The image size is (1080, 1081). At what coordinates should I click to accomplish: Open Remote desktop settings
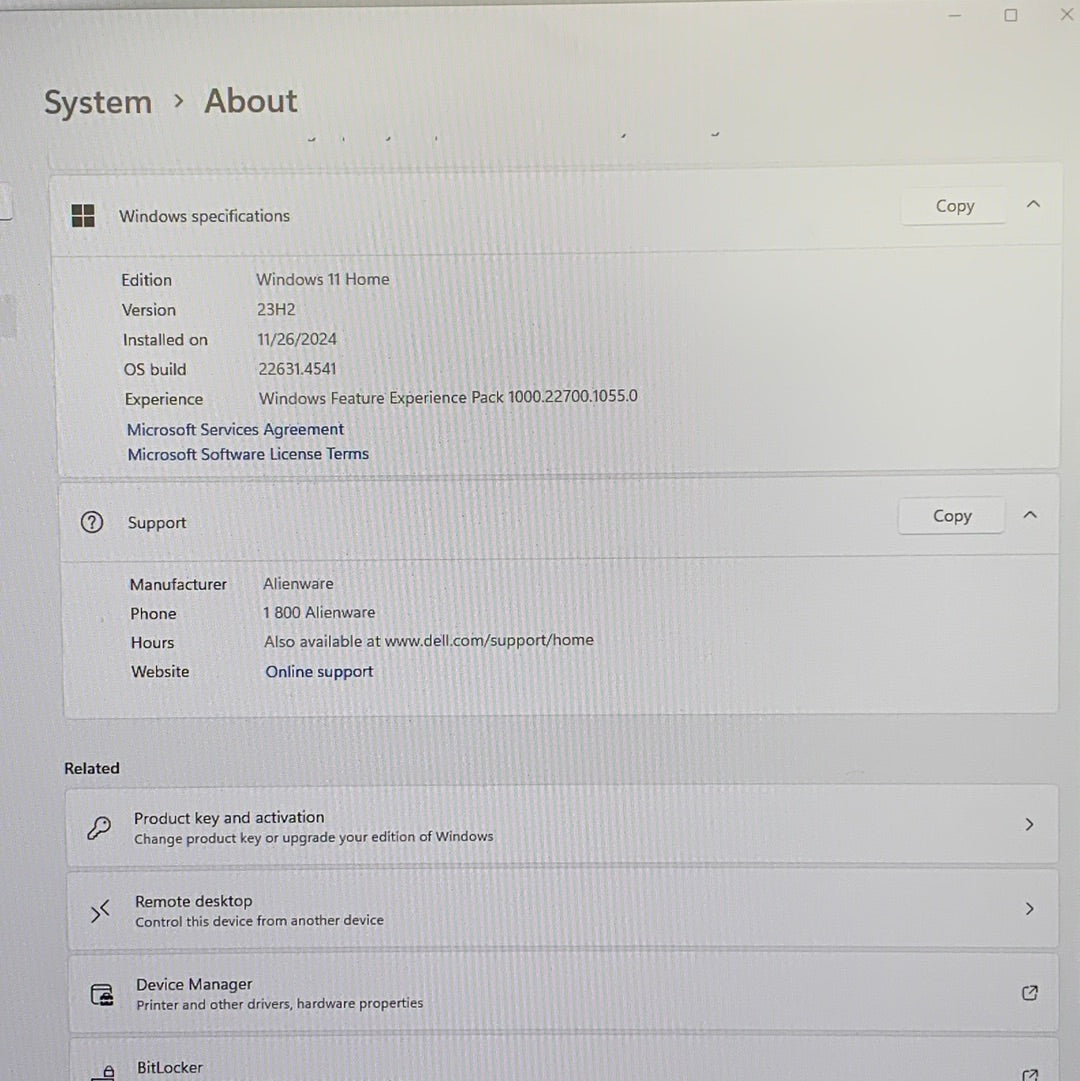(562, 910)
